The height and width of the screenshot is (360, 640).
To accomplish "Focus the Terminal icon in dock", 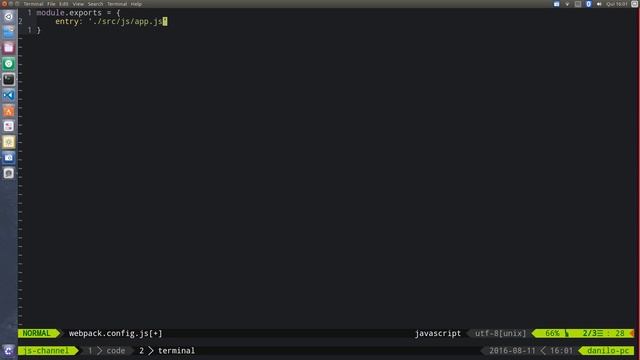I will (x=9, y=79).
